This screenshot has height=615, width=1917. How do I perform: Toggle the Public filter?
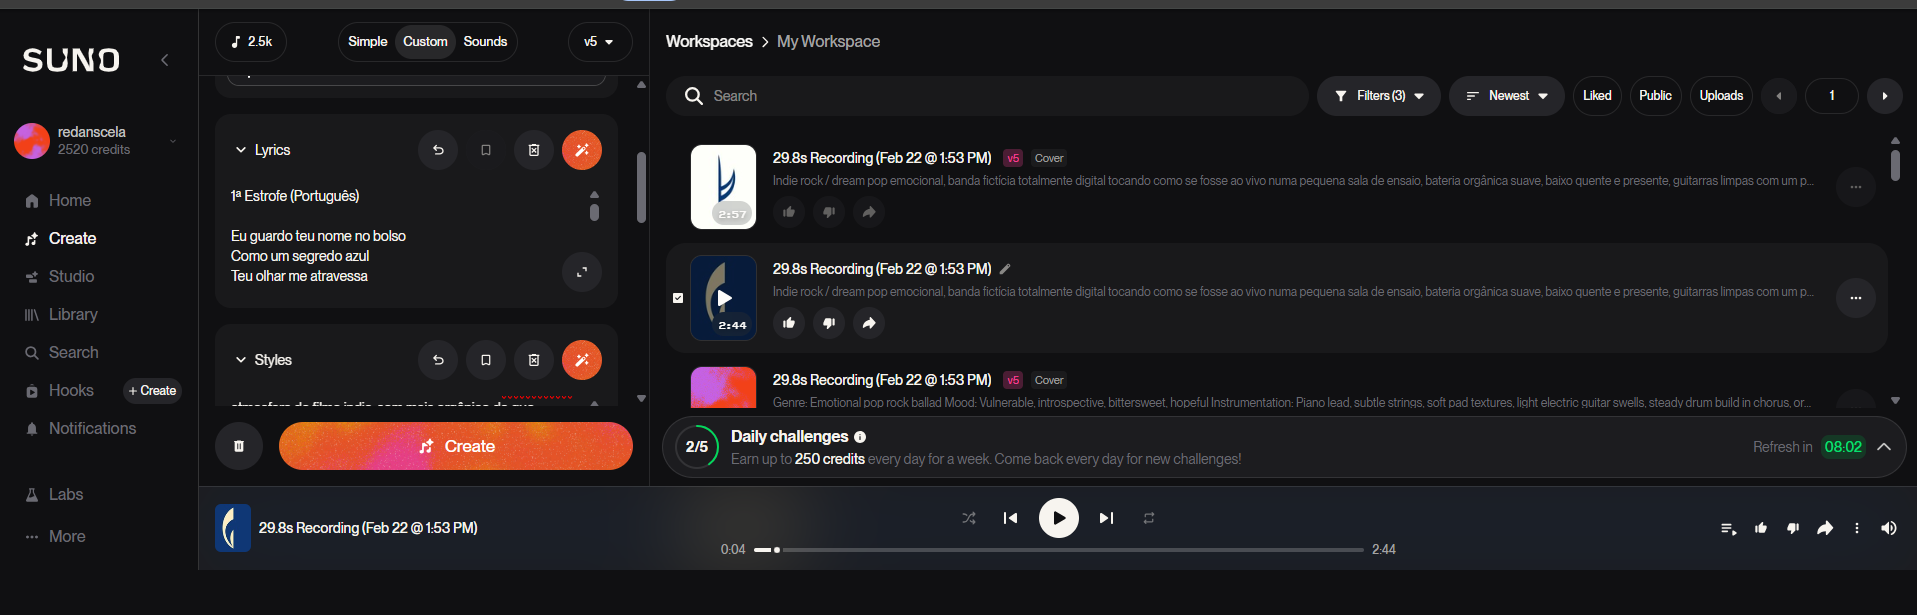(x=1654, y=96)
